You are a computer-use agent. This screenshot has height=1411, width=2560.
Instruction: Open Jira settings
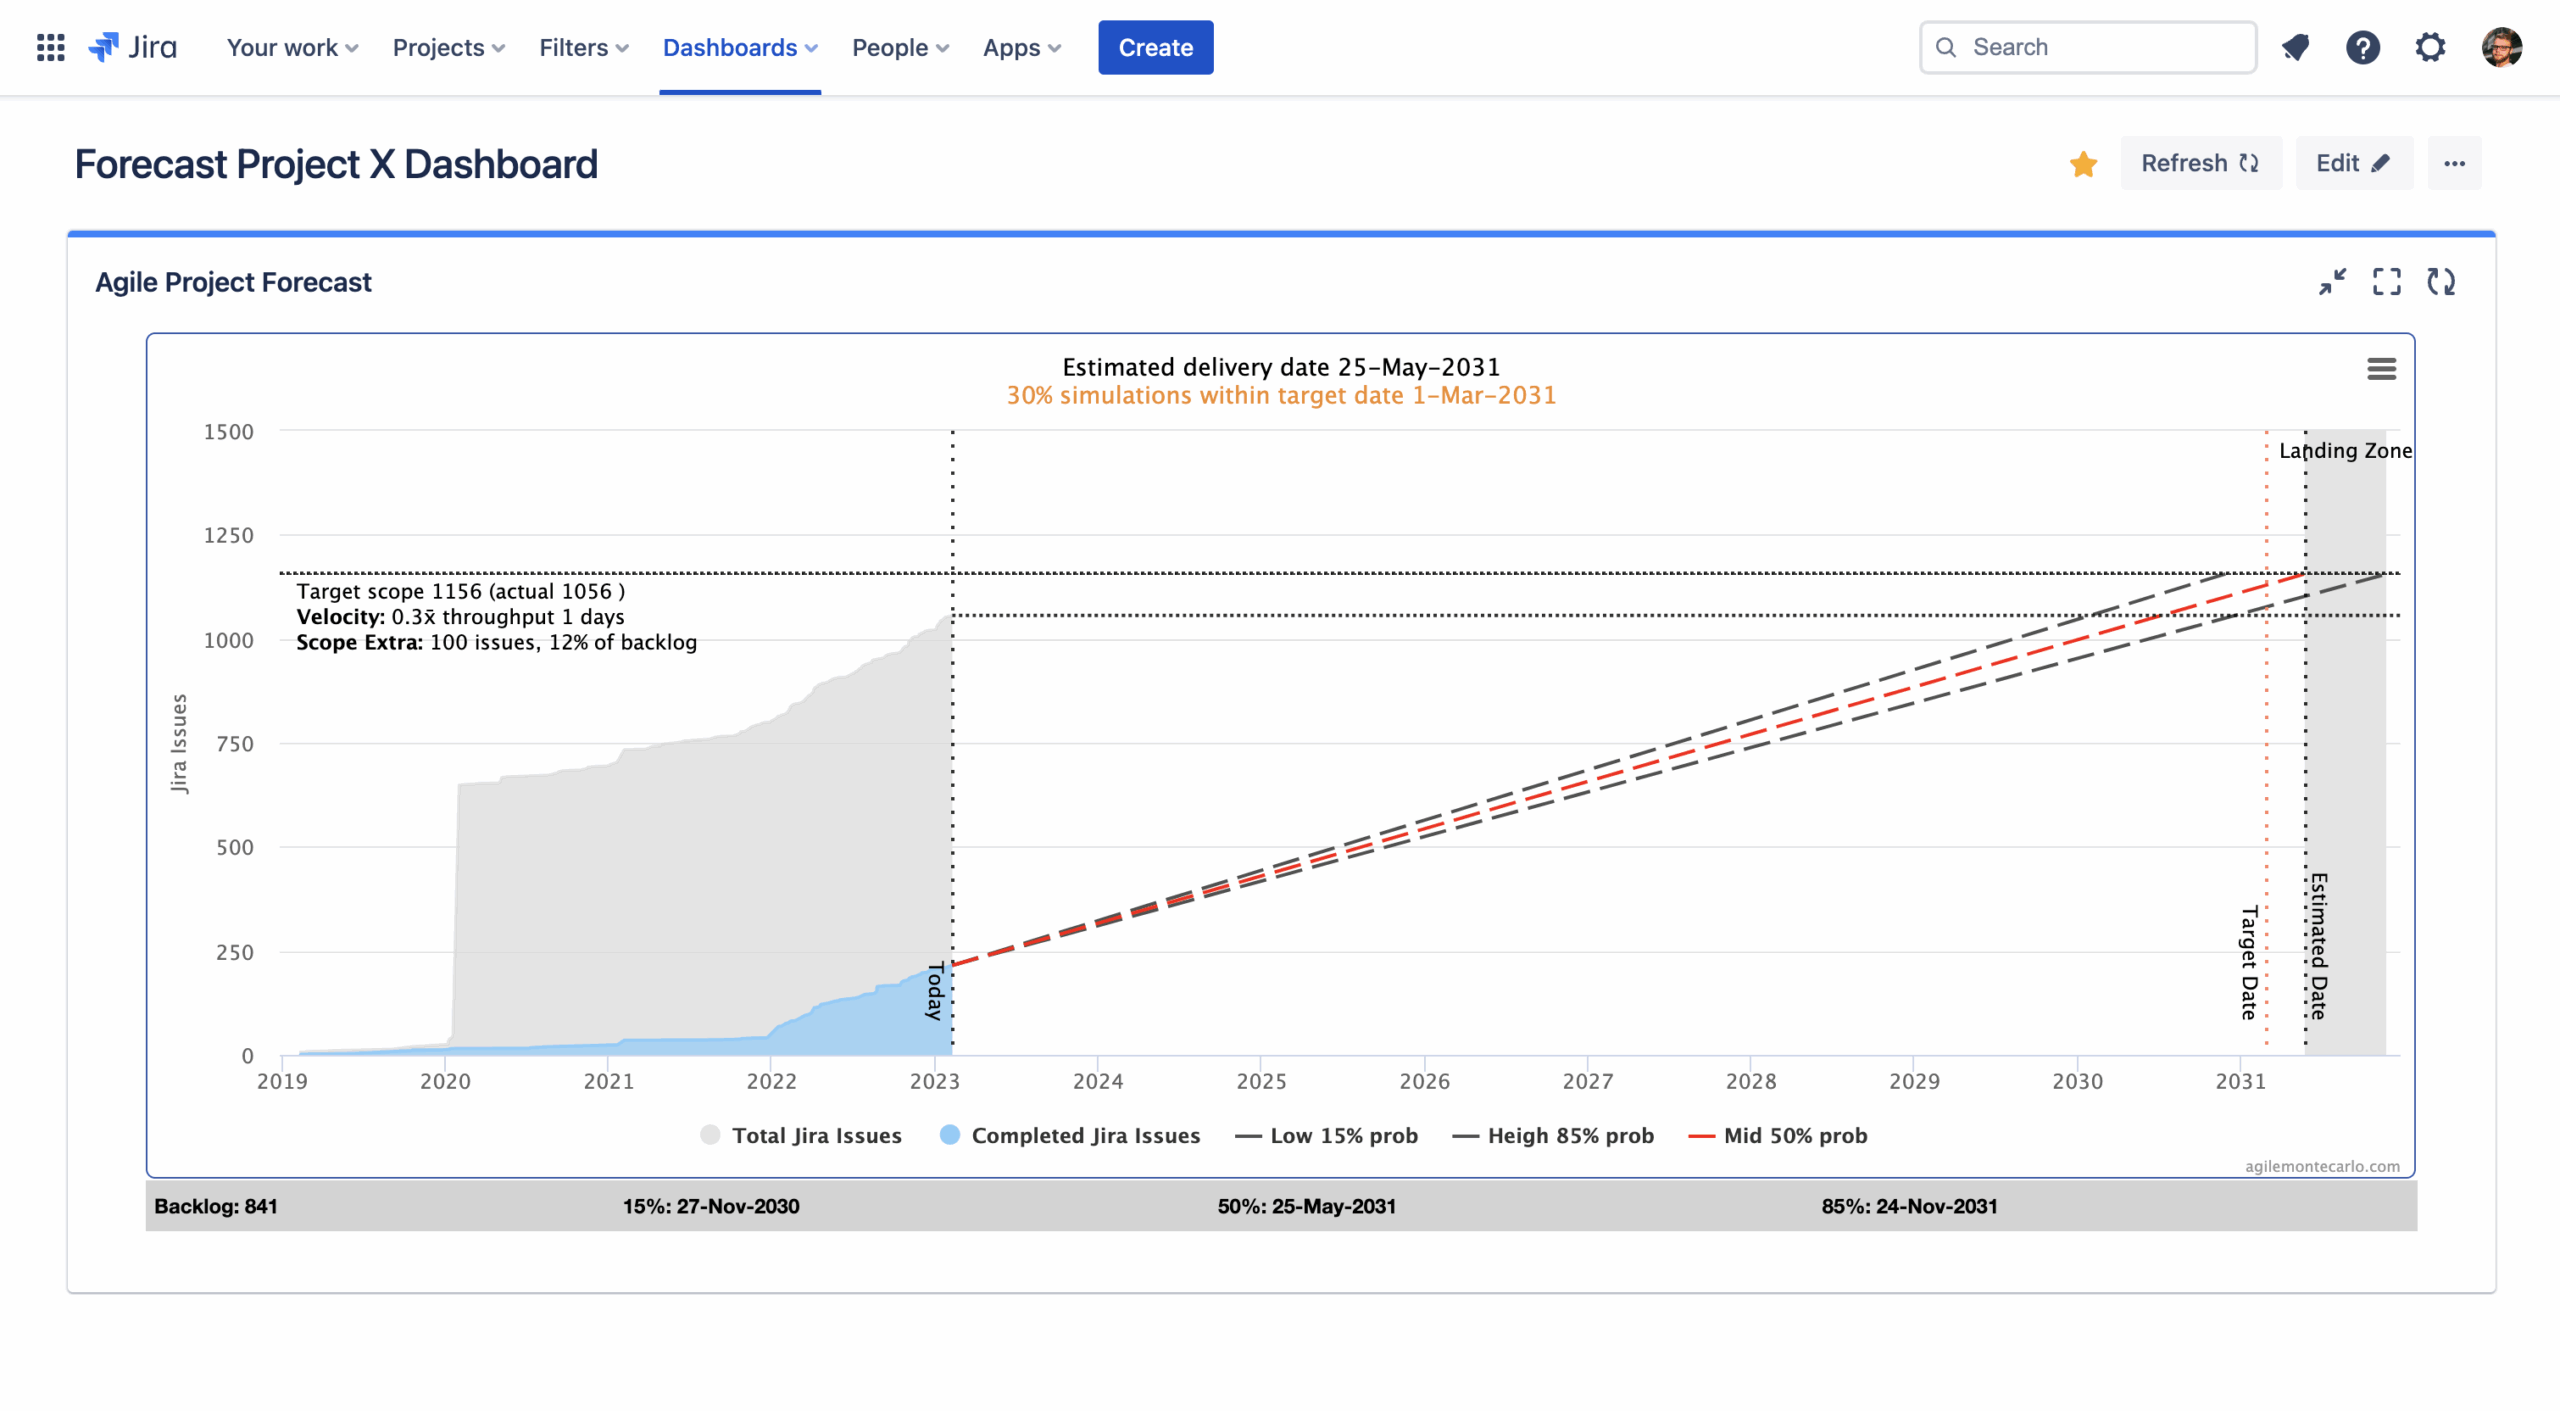click(x=2430, y=47)
